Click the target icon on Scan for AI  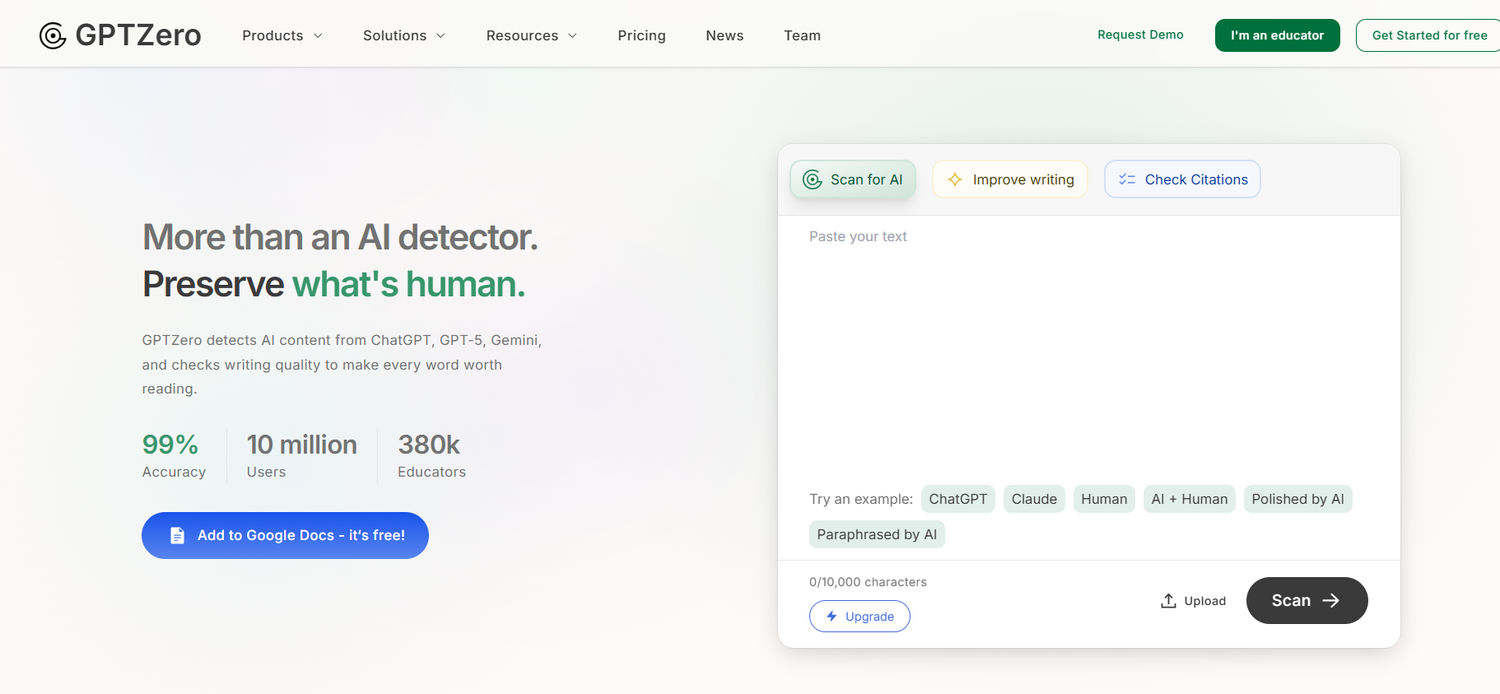[813, 180]
